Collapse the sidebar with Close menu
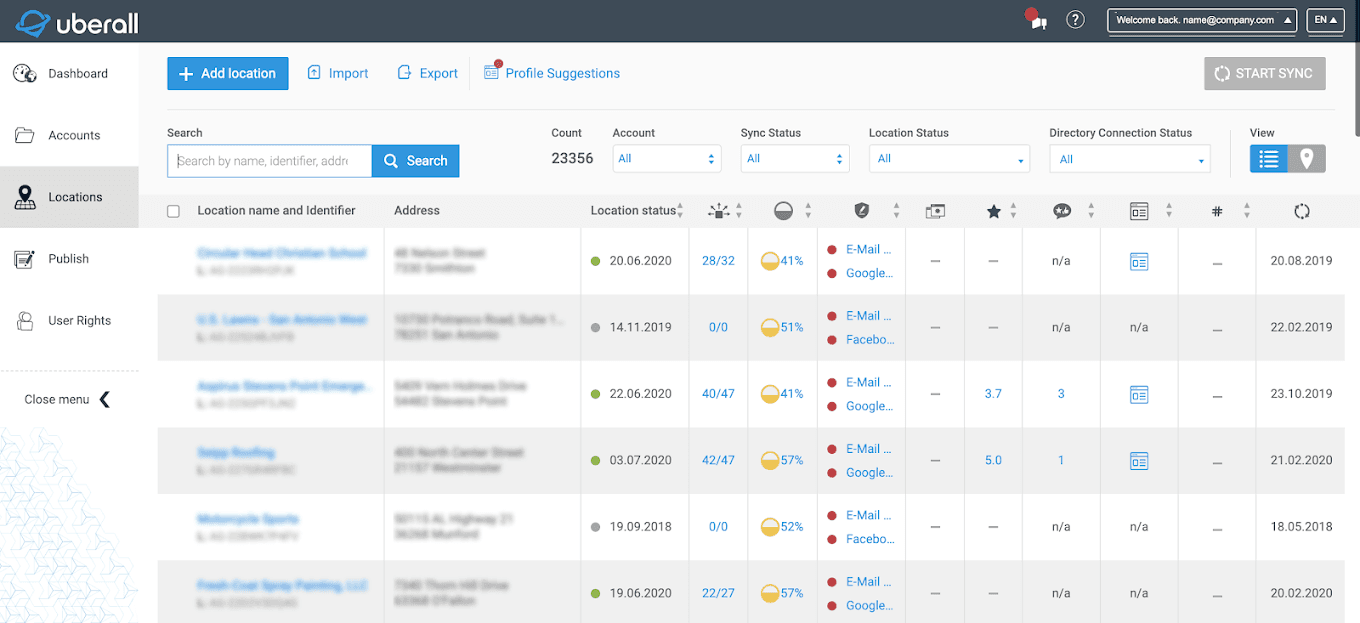1360x623 pixels. point(68,399)
